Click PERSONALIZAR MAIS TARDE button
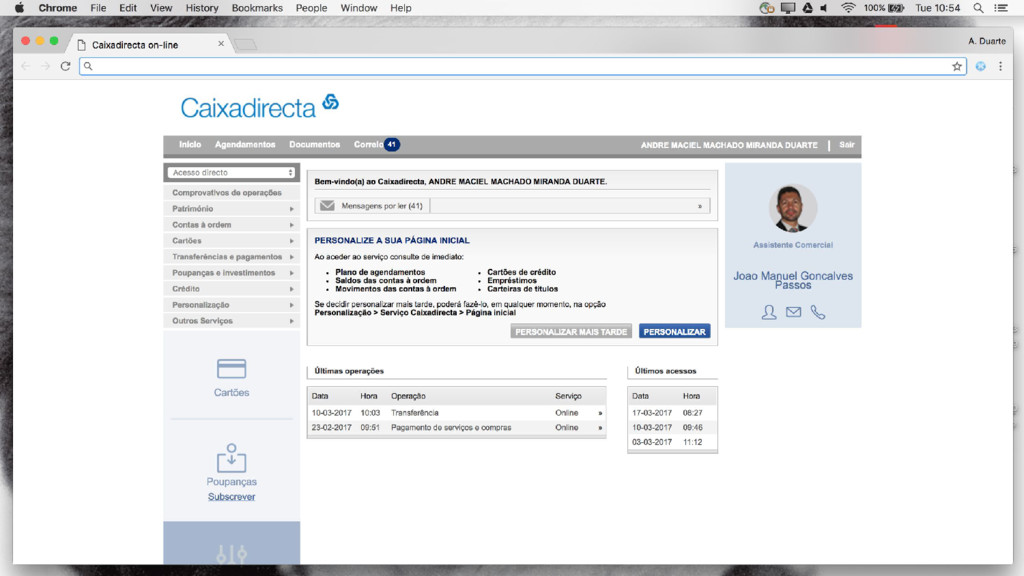 (x=571, y=332)
